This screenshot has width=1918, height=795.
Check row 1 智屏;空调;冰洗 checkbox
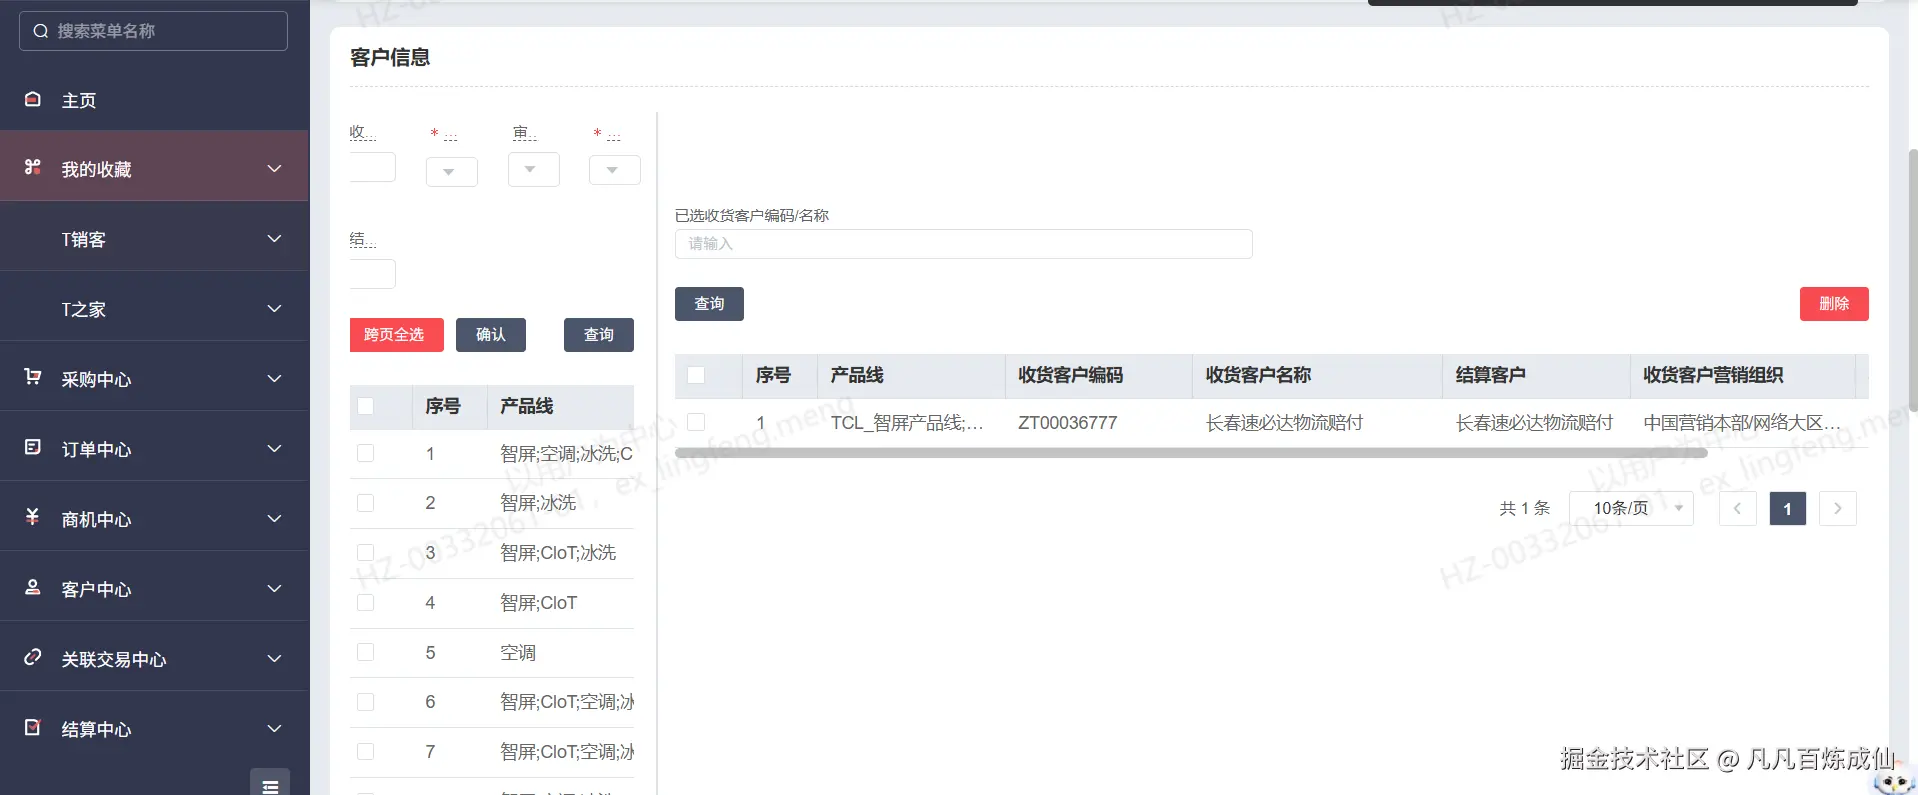(366, 453)
